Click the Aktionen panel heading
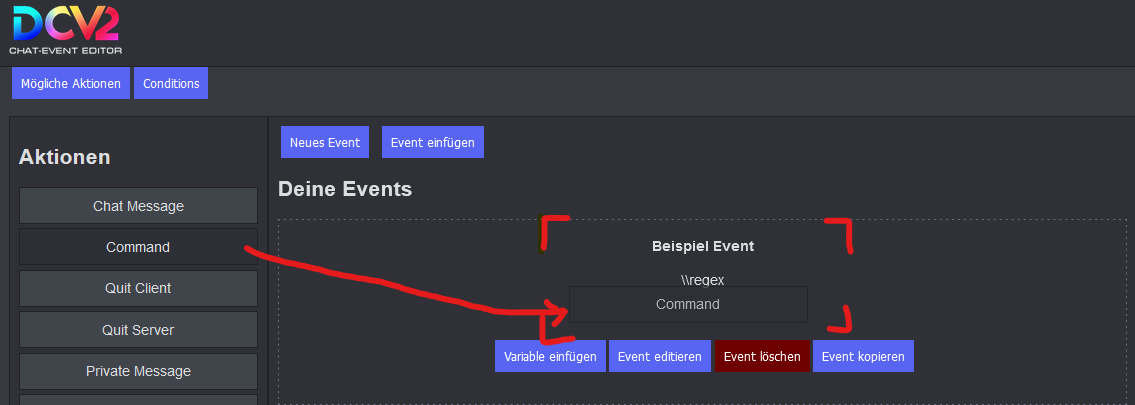 coord(64,157)
